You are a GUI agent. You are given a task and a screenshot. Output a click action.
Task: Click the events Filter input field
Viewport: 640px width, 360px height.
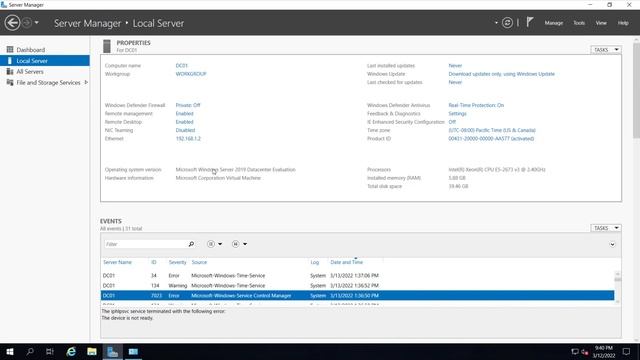[x=145, y=244]
